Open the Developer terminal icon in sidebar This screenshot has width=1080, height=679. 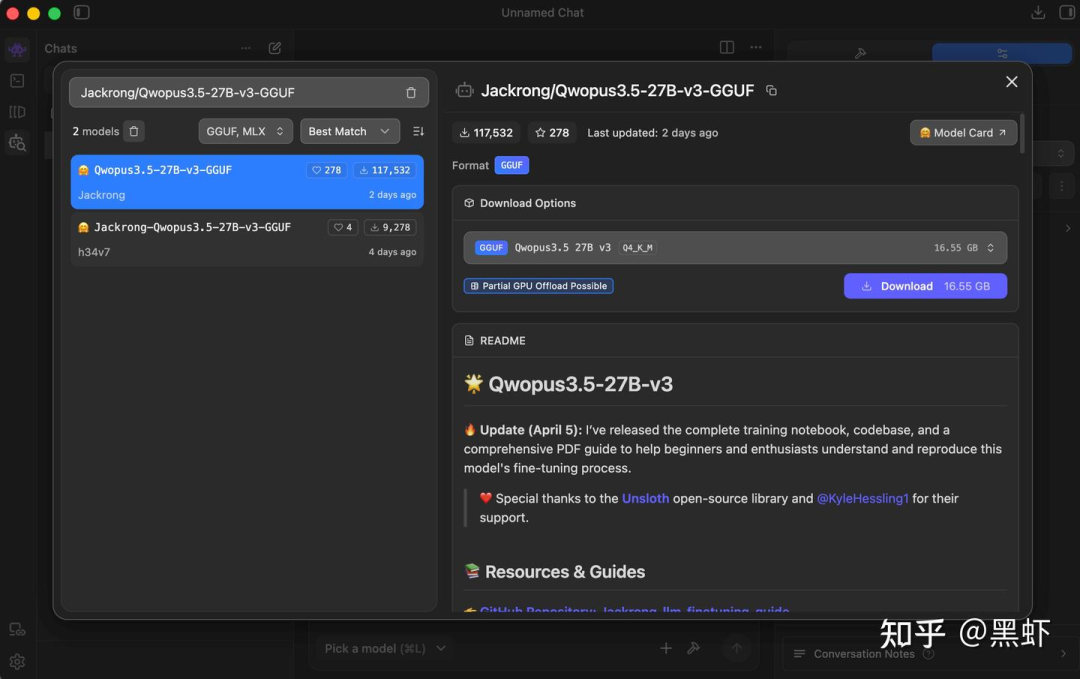click(x=17, y=81)
